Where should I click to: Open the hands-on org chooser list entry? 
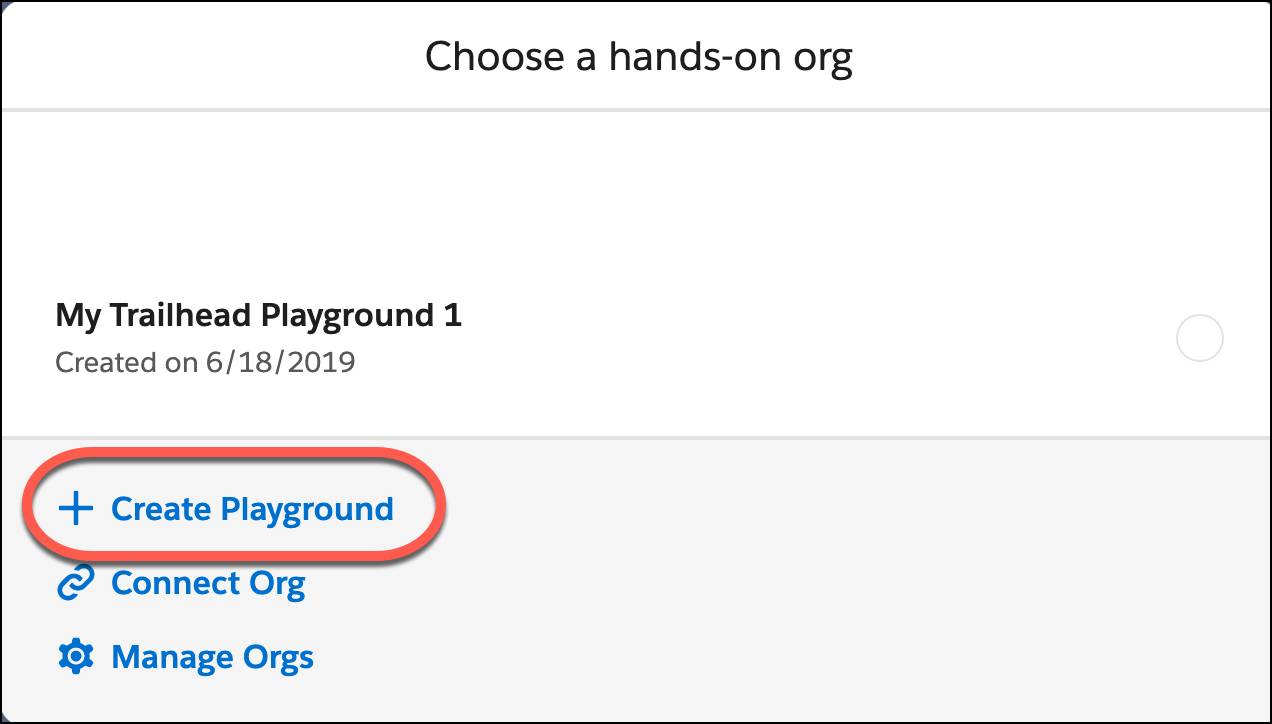[258, 315]
